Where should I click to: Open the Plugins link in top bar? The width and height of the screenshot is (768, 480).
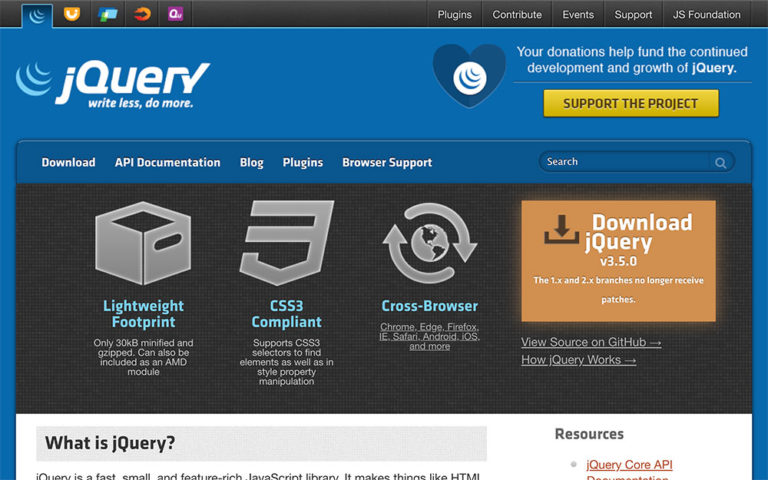pyautogui.click(x=455, y=15)
